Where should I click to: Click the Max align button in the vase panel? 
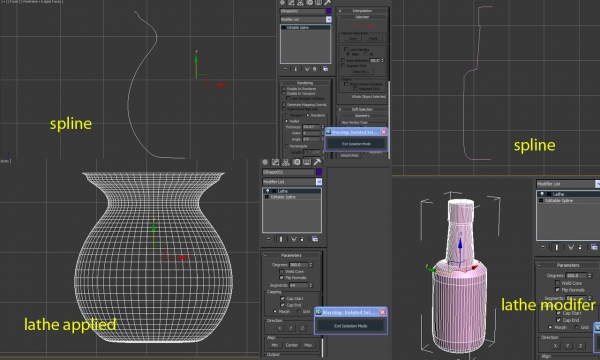(x=308, y=345)
